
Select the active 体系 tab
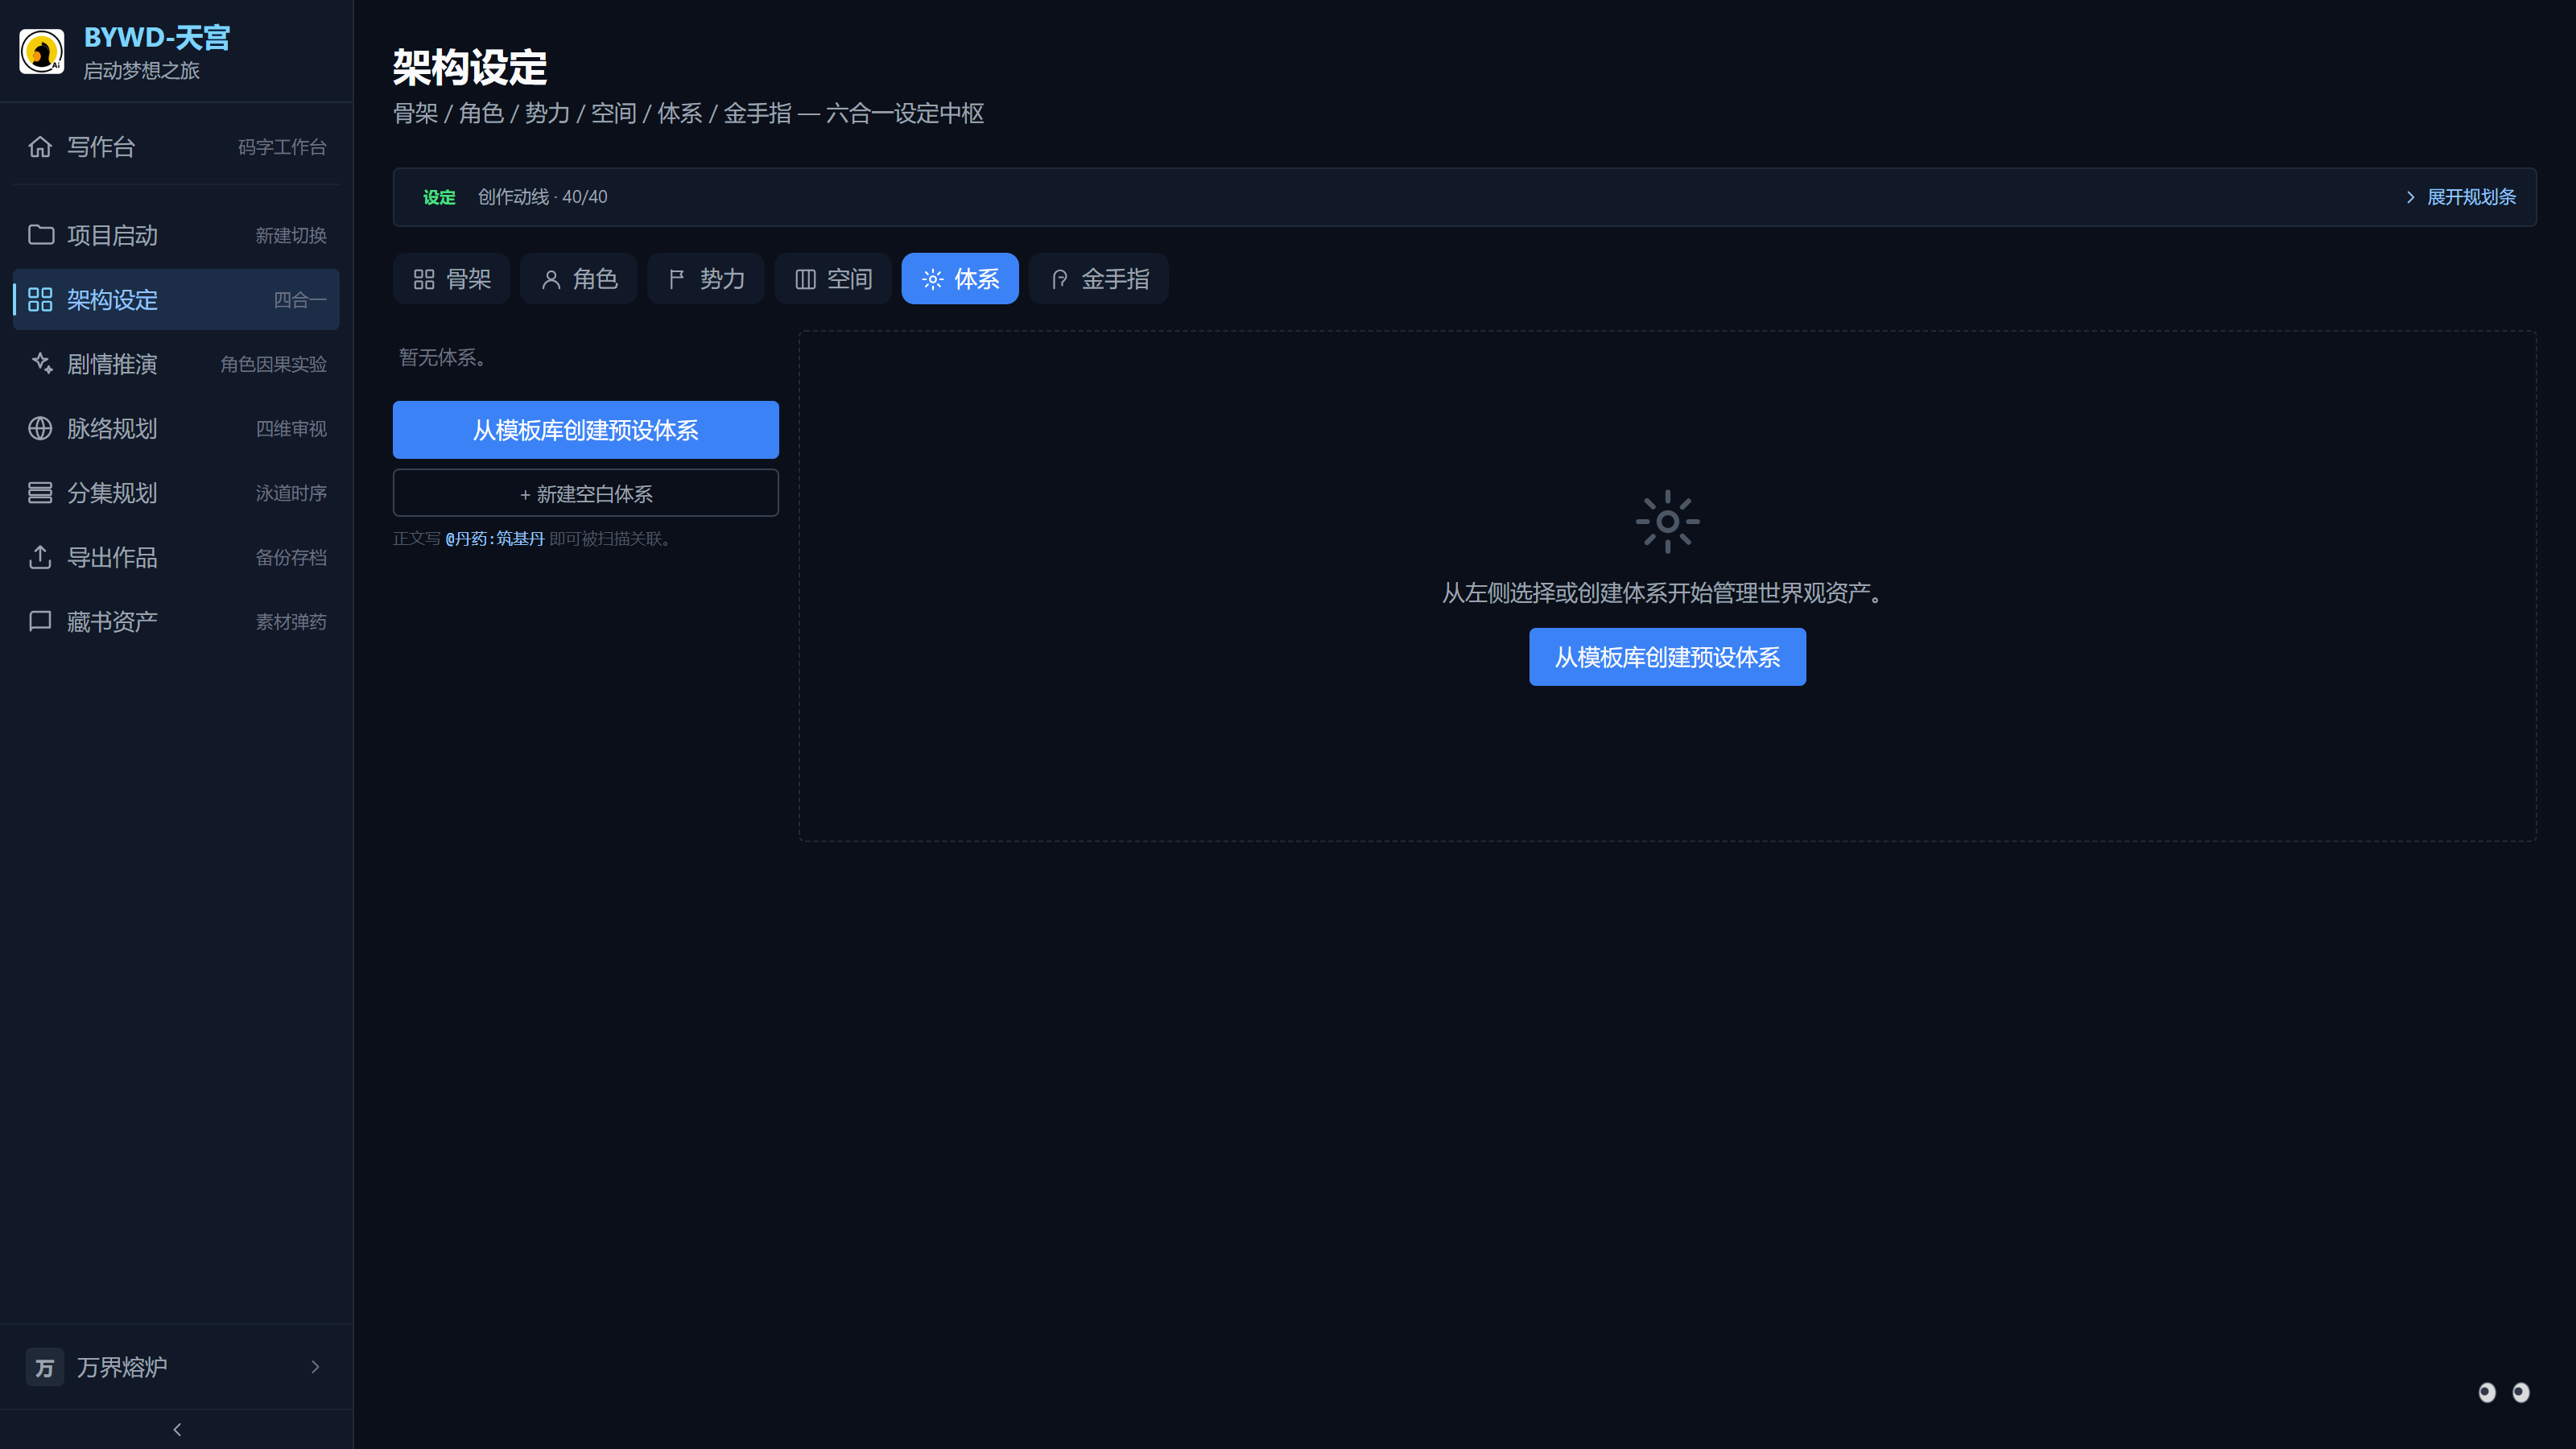click(x=960, y=279)
